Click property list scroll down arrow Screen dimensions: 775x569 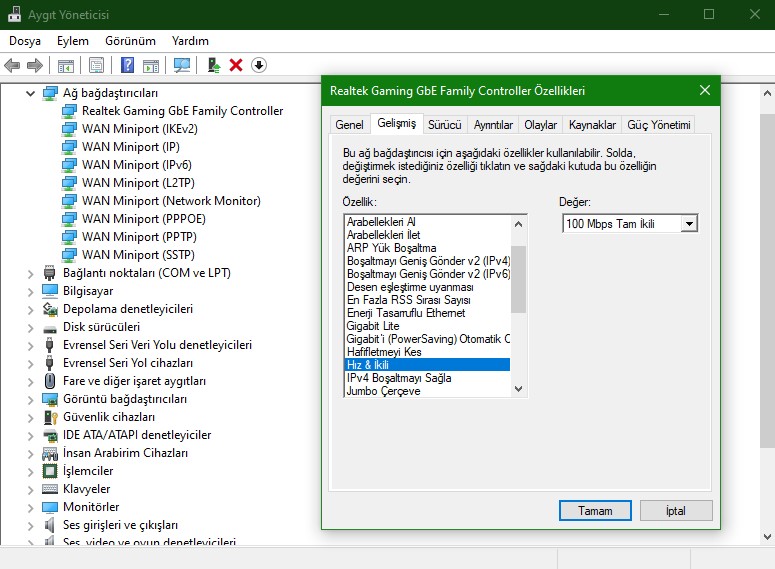tap(518, 389)
